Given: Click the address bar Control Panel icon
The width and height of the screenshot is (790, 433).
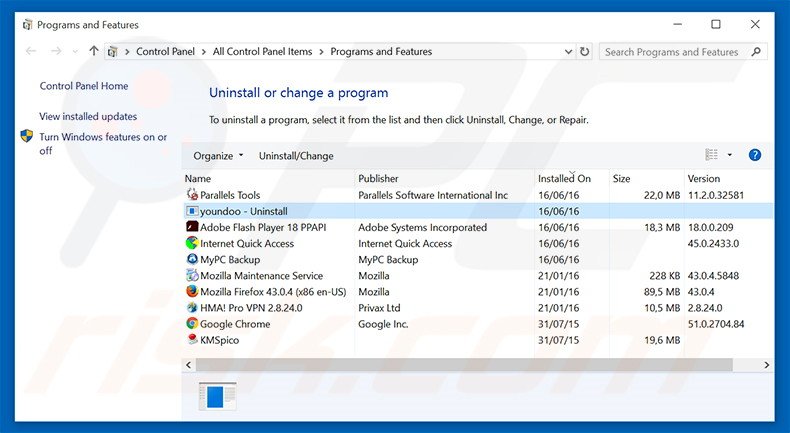Looking at the screenshot, I should (x=113, y=51).
